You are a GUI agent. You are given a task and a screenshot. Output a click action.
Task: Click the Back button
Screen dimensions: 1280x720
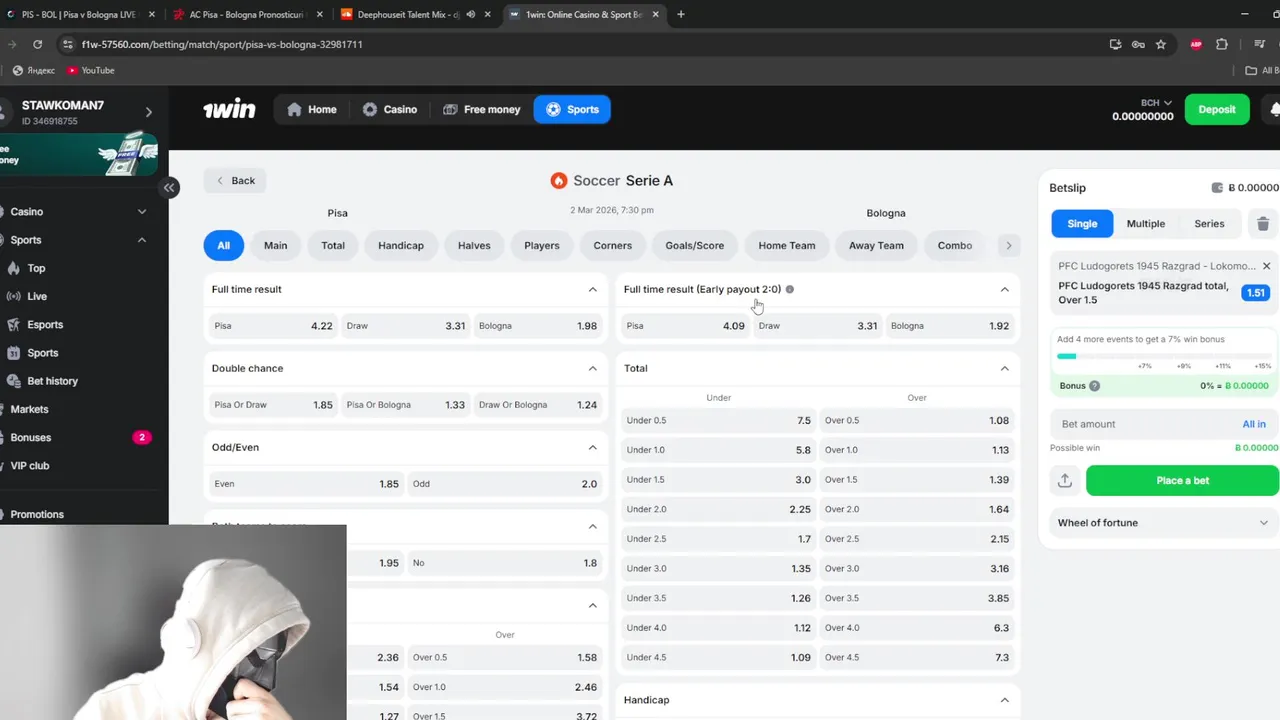(x=235, y=181)
